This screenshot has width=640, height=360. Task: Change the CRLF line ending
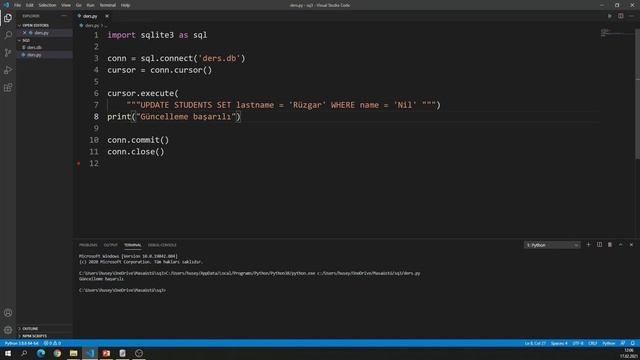point(593,343)
